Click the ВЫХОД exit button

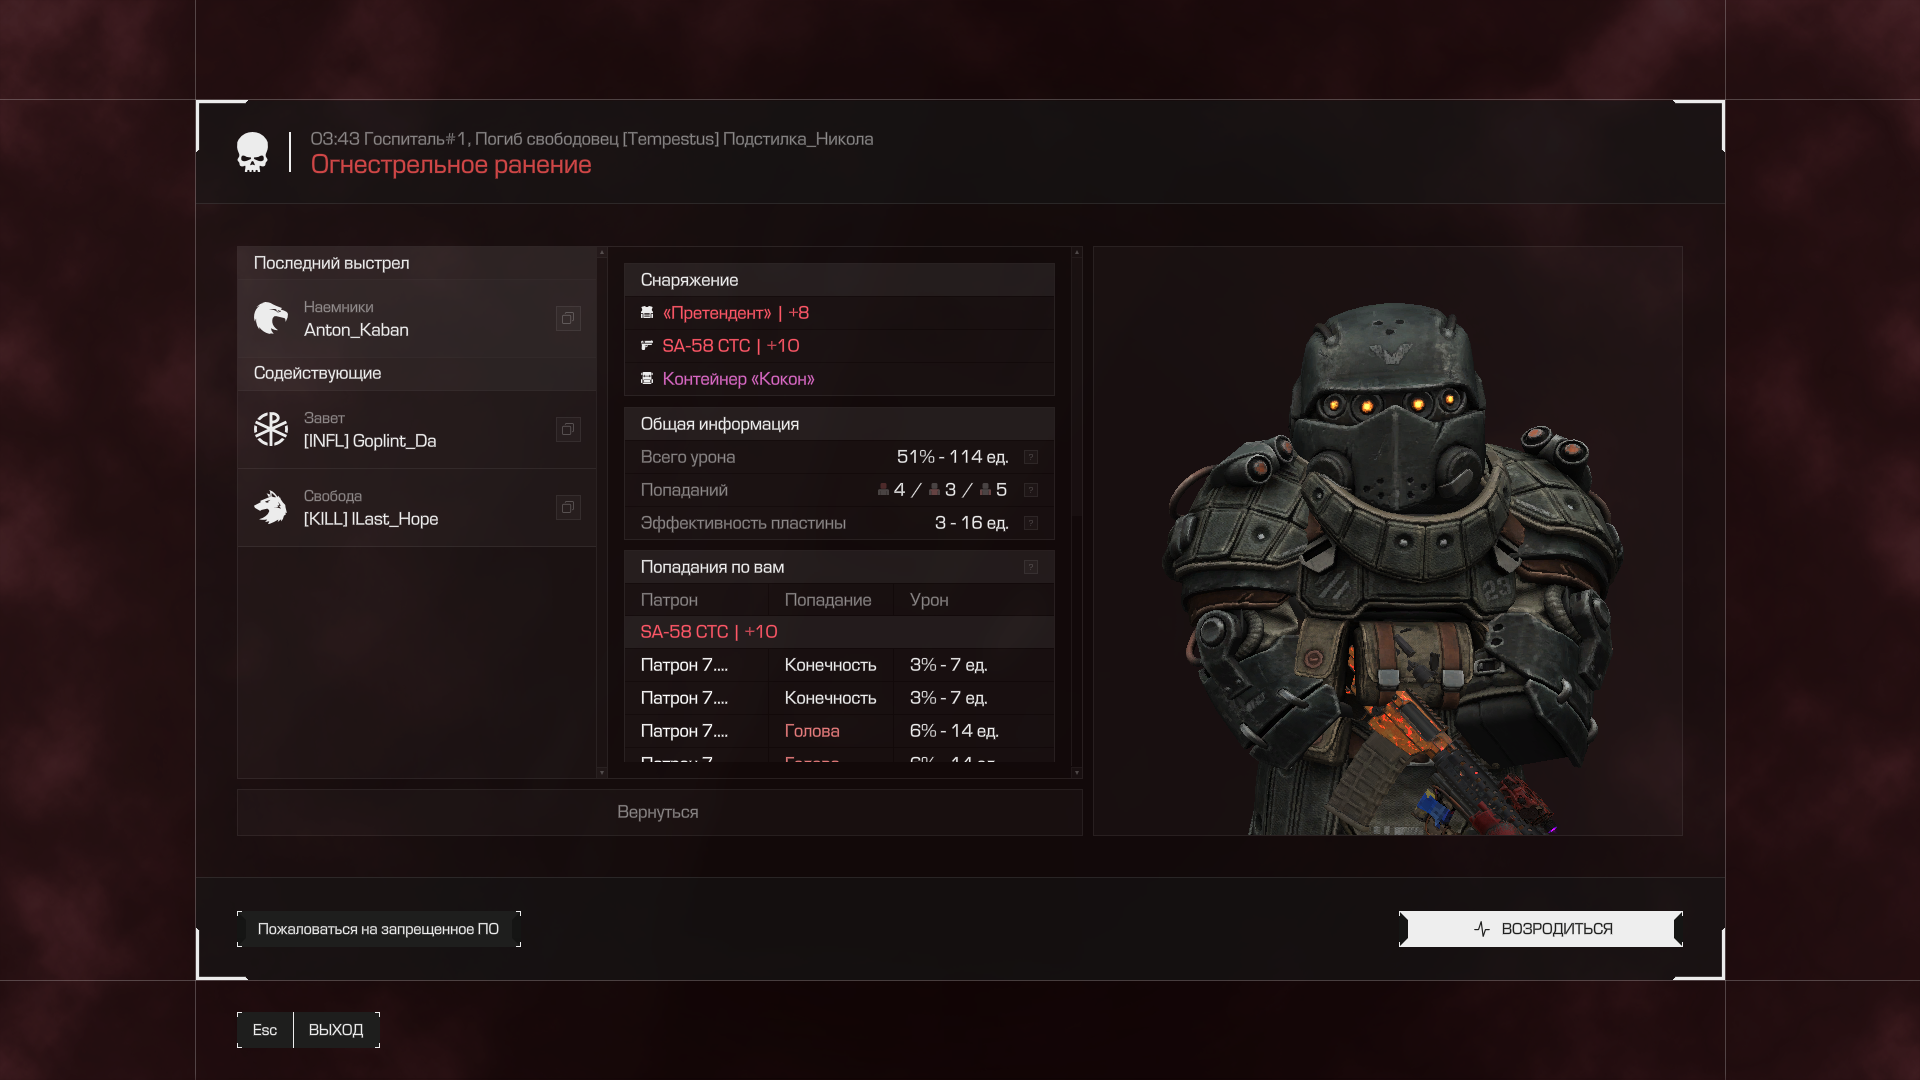coord(336,1030)
